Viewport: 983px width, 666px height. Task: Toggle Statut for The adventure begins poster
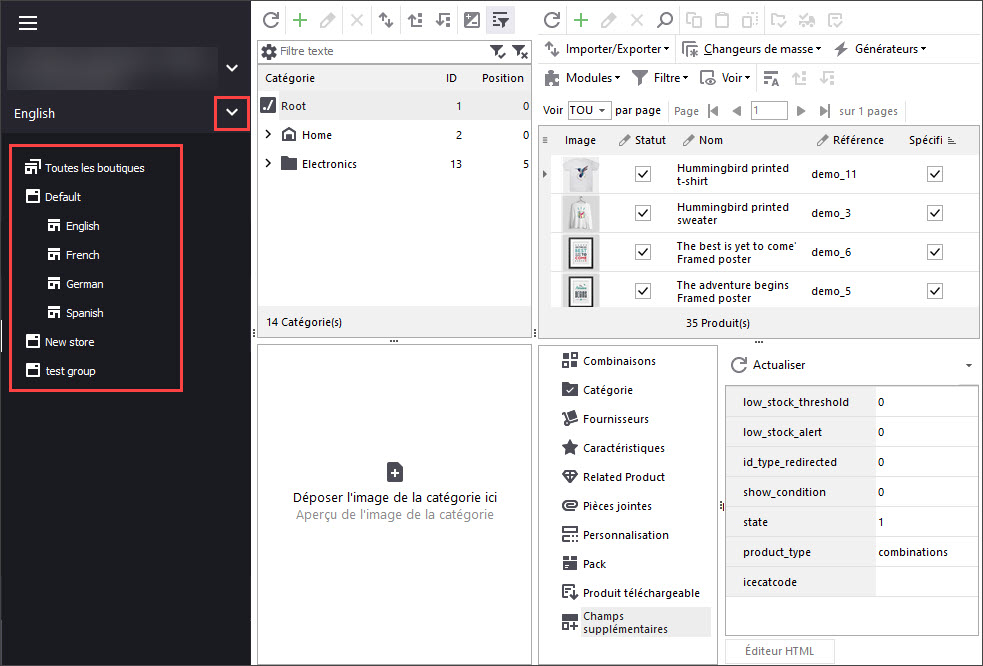643,291
